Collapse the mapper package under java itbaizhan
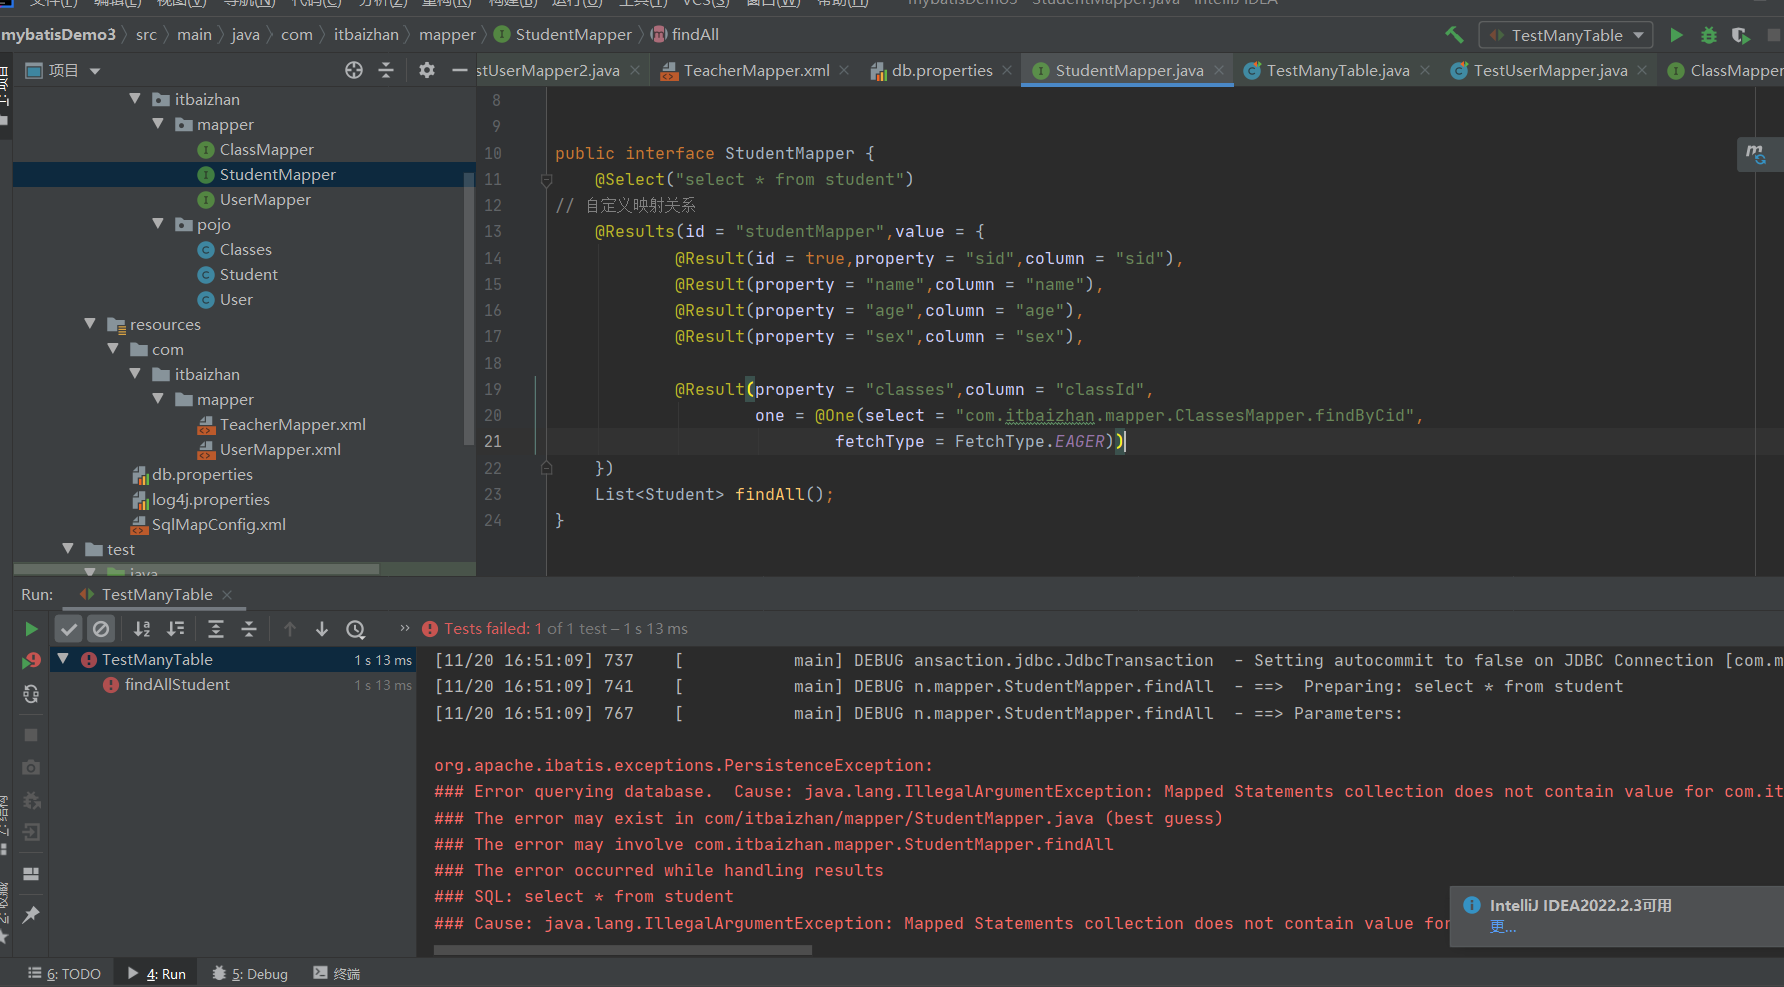Screen dimensions: 1784x987 (158, 124)
